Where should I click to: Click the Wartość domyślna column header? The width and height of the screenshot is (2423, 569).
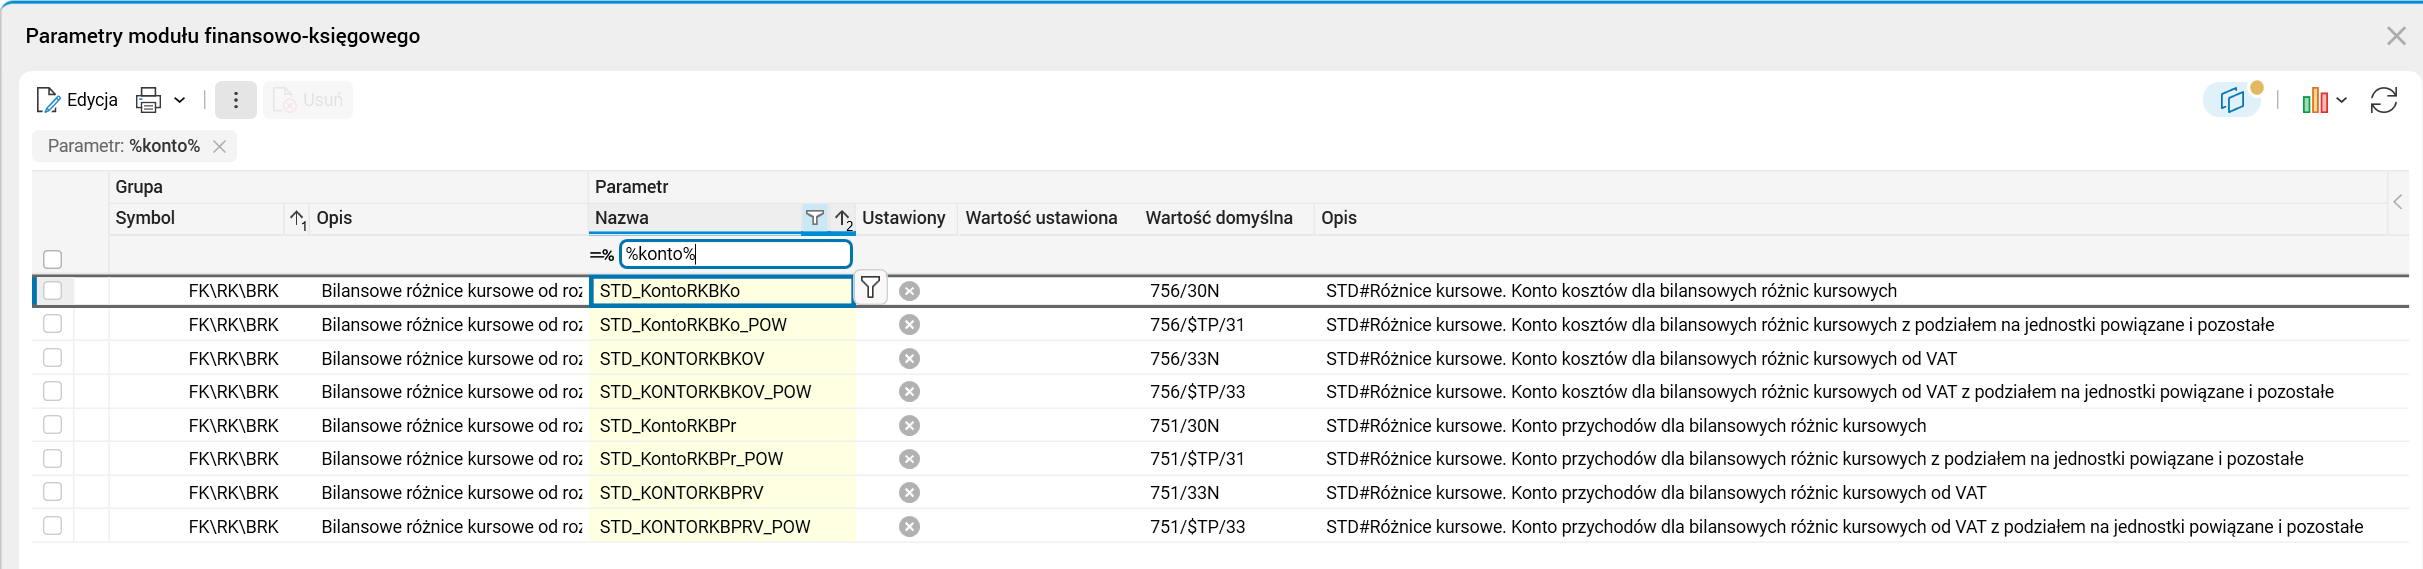point(1219,218)
